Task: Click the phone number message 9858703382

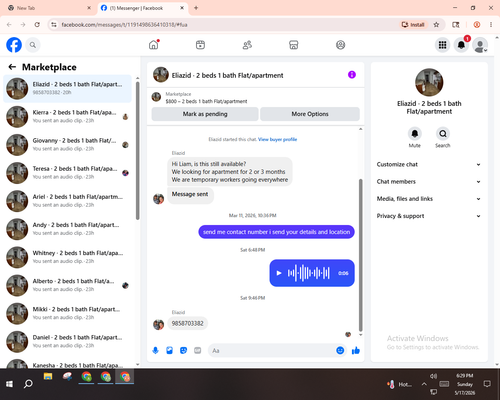Action: [187, 323]
